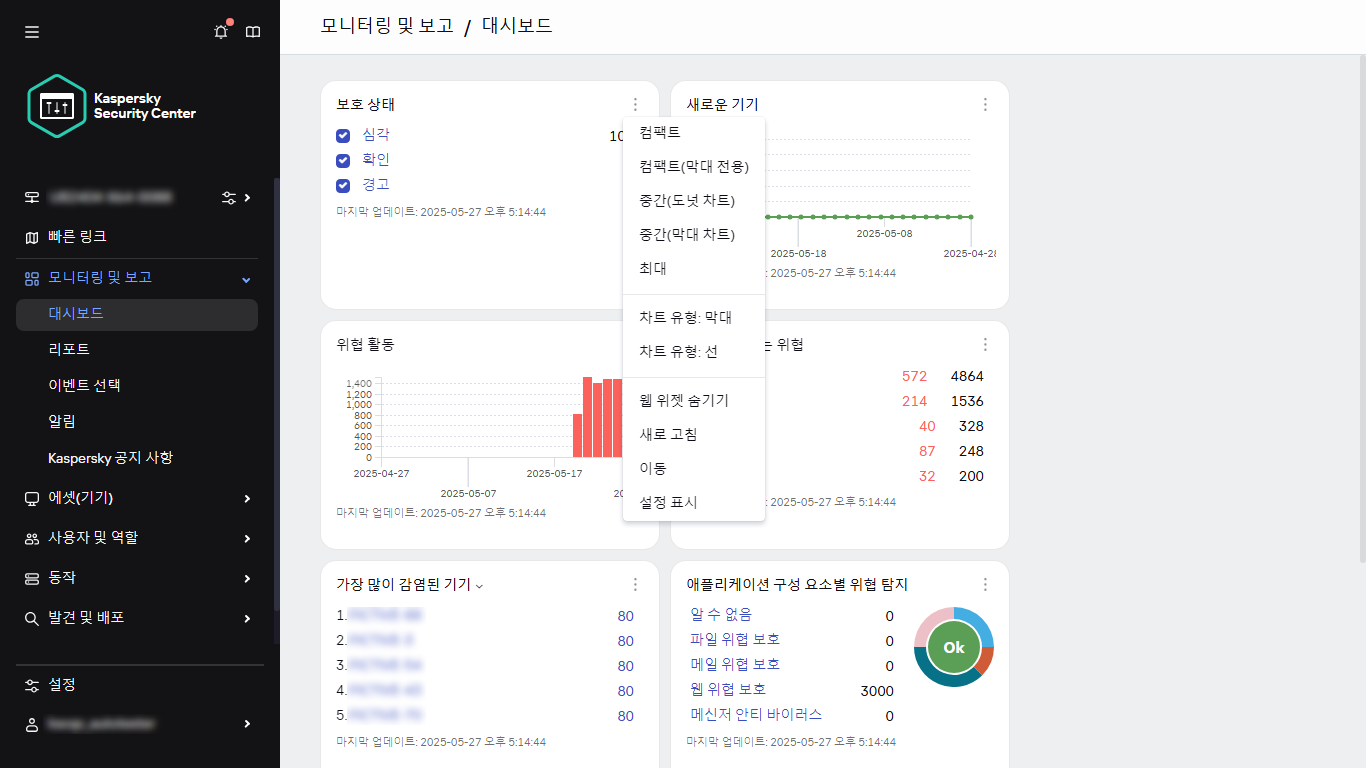1366x768 pixels.
Task: Click the green Ok donut chart
Action: pos(953,648)
